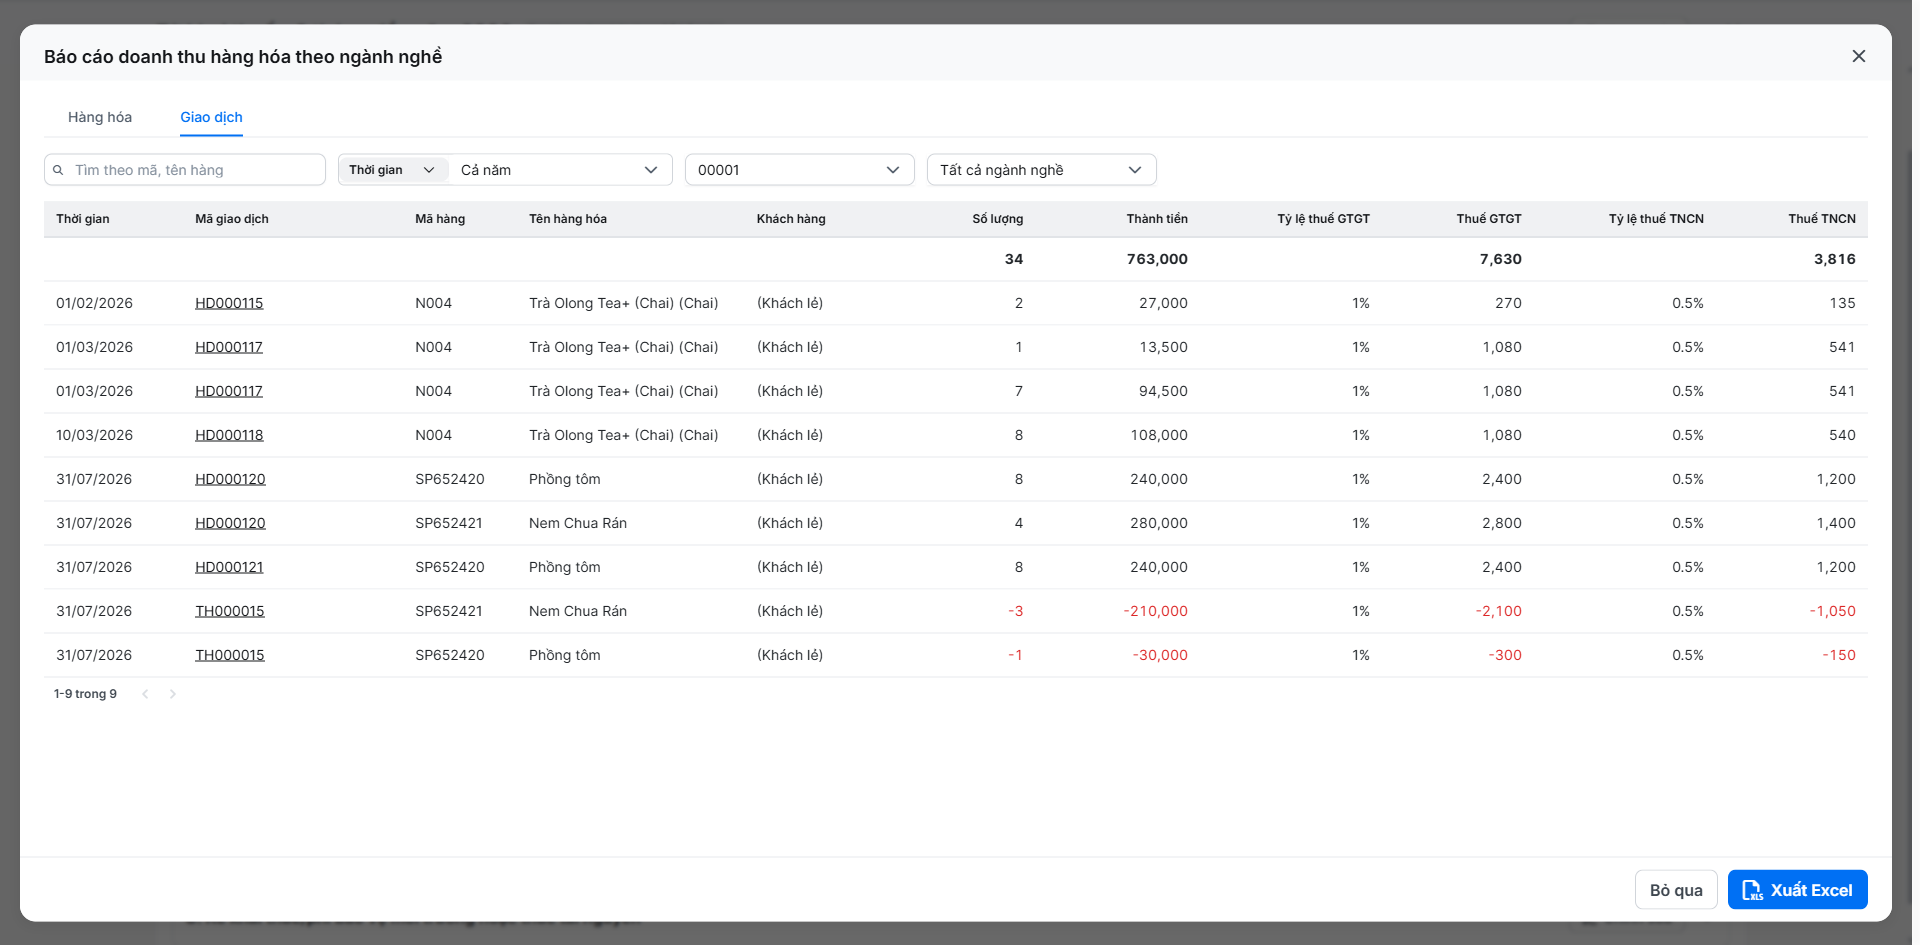Click the TNCN tax value 1,400
The width and height of the screenshot is (1920, 945).
(x=1836, y=523)
